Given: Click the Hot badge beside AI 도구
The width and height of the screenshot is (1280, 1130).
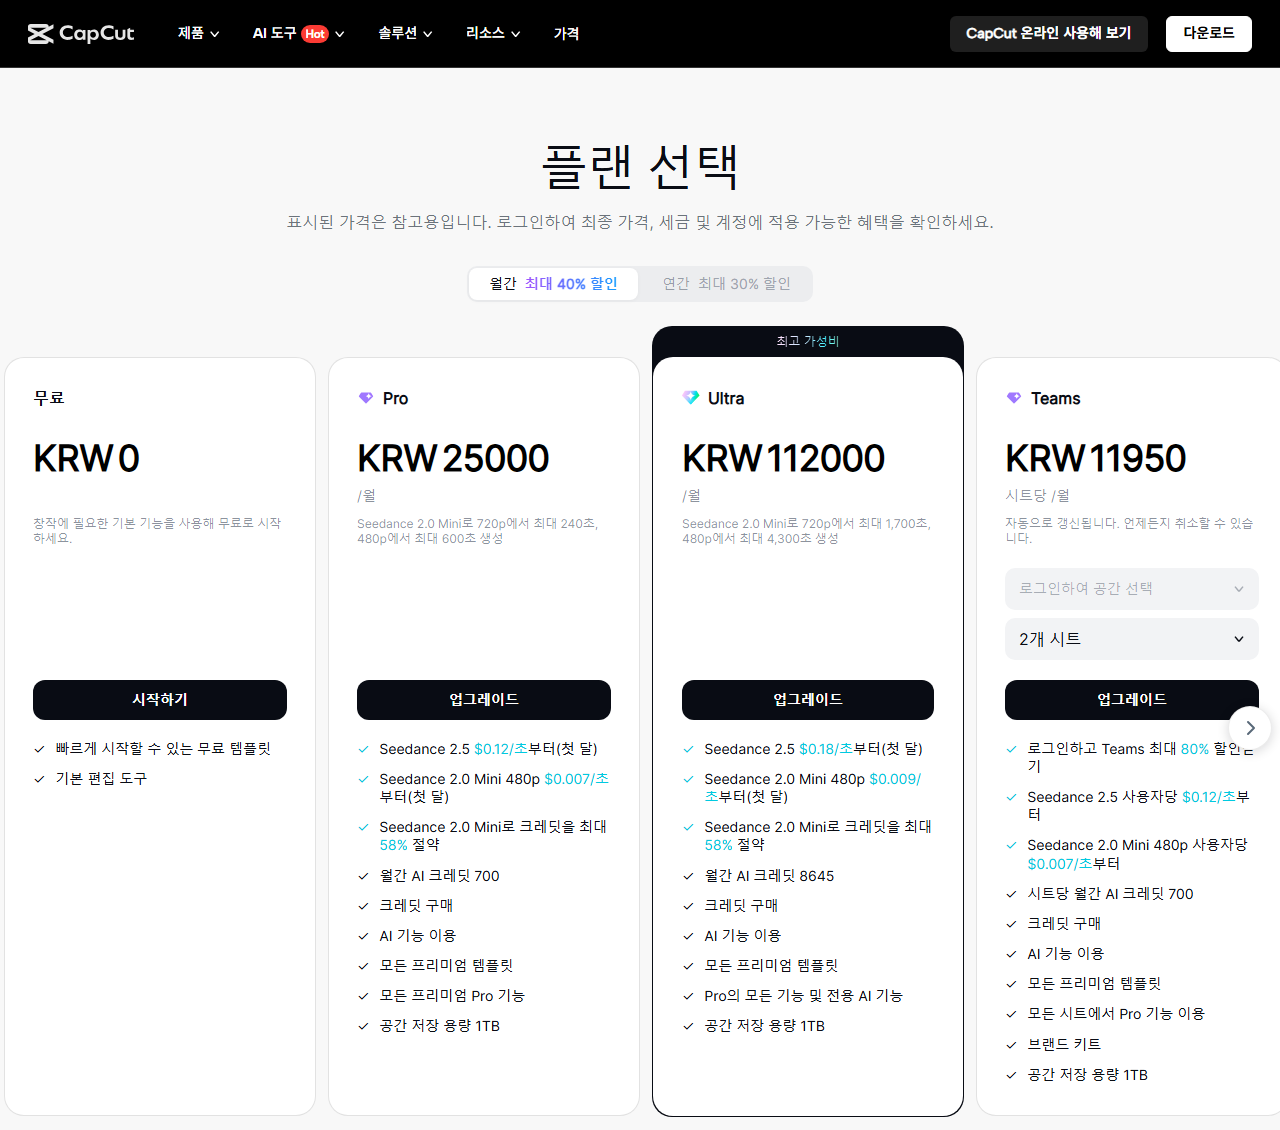Looking at the screenshot, I should tap(315, 34).
